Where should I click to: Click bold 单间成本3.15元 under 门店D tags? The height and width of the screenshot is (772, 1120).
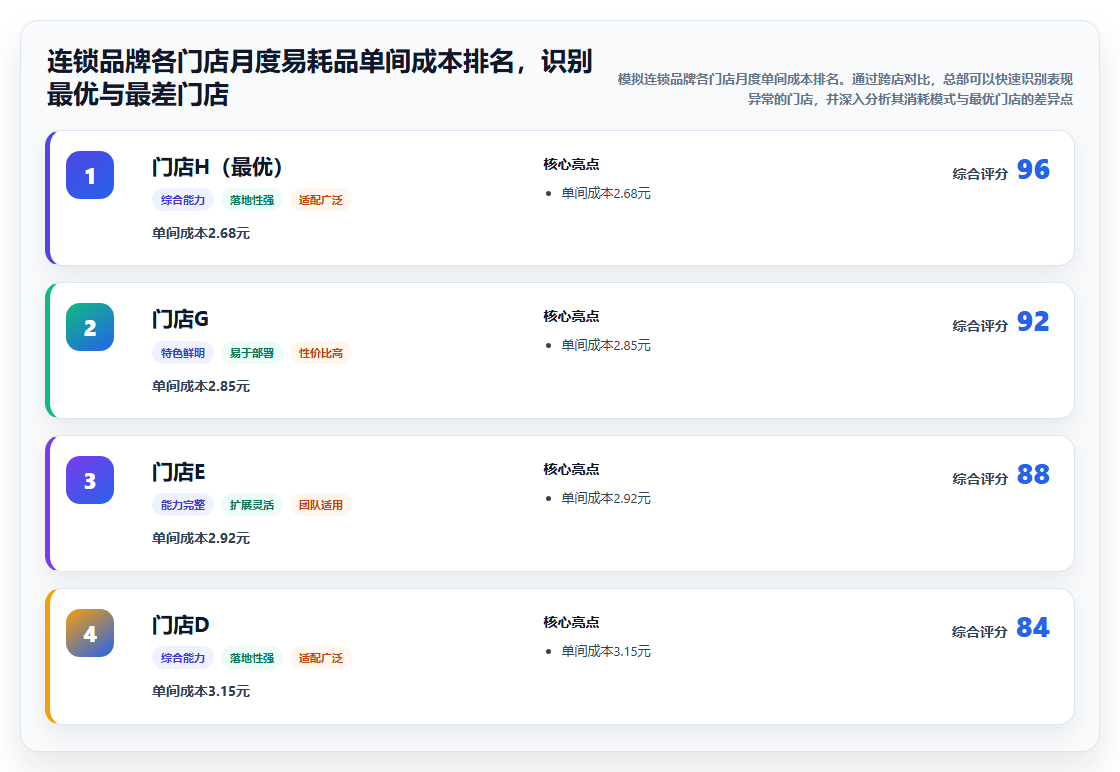(x=201, y=691)
